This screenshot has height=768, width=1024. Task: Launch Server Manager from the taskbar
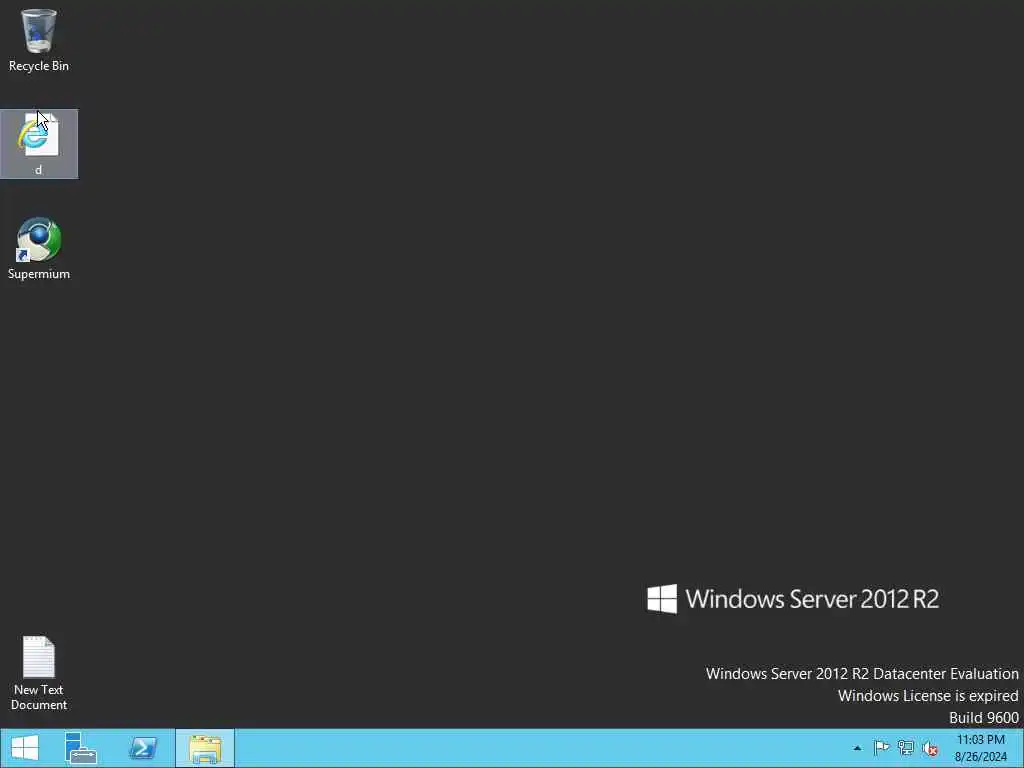click(81, 748)
